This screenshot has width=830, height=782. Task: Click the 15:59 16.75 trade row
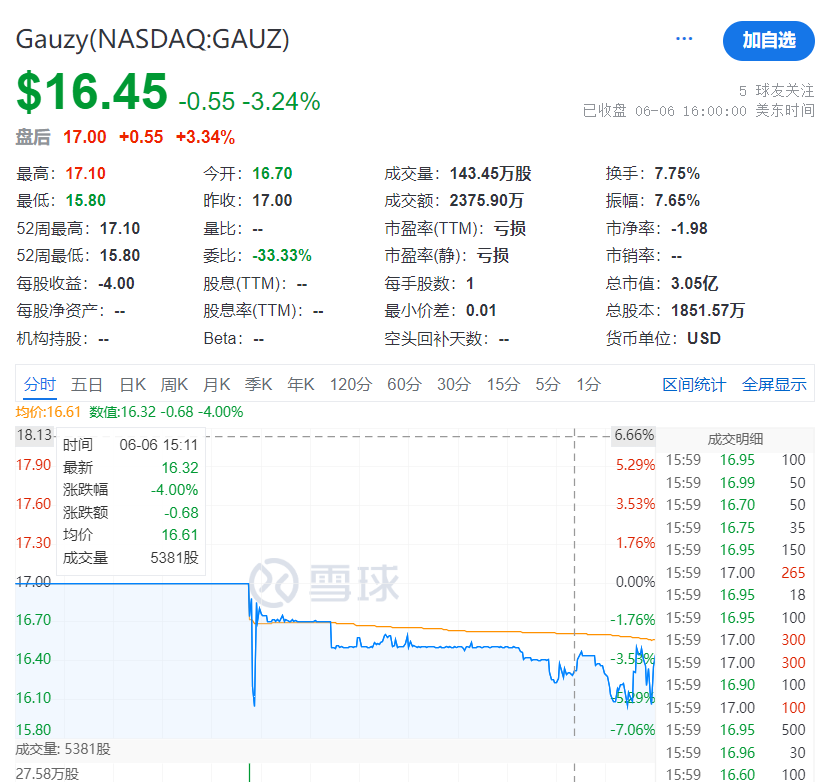point(735,528)
